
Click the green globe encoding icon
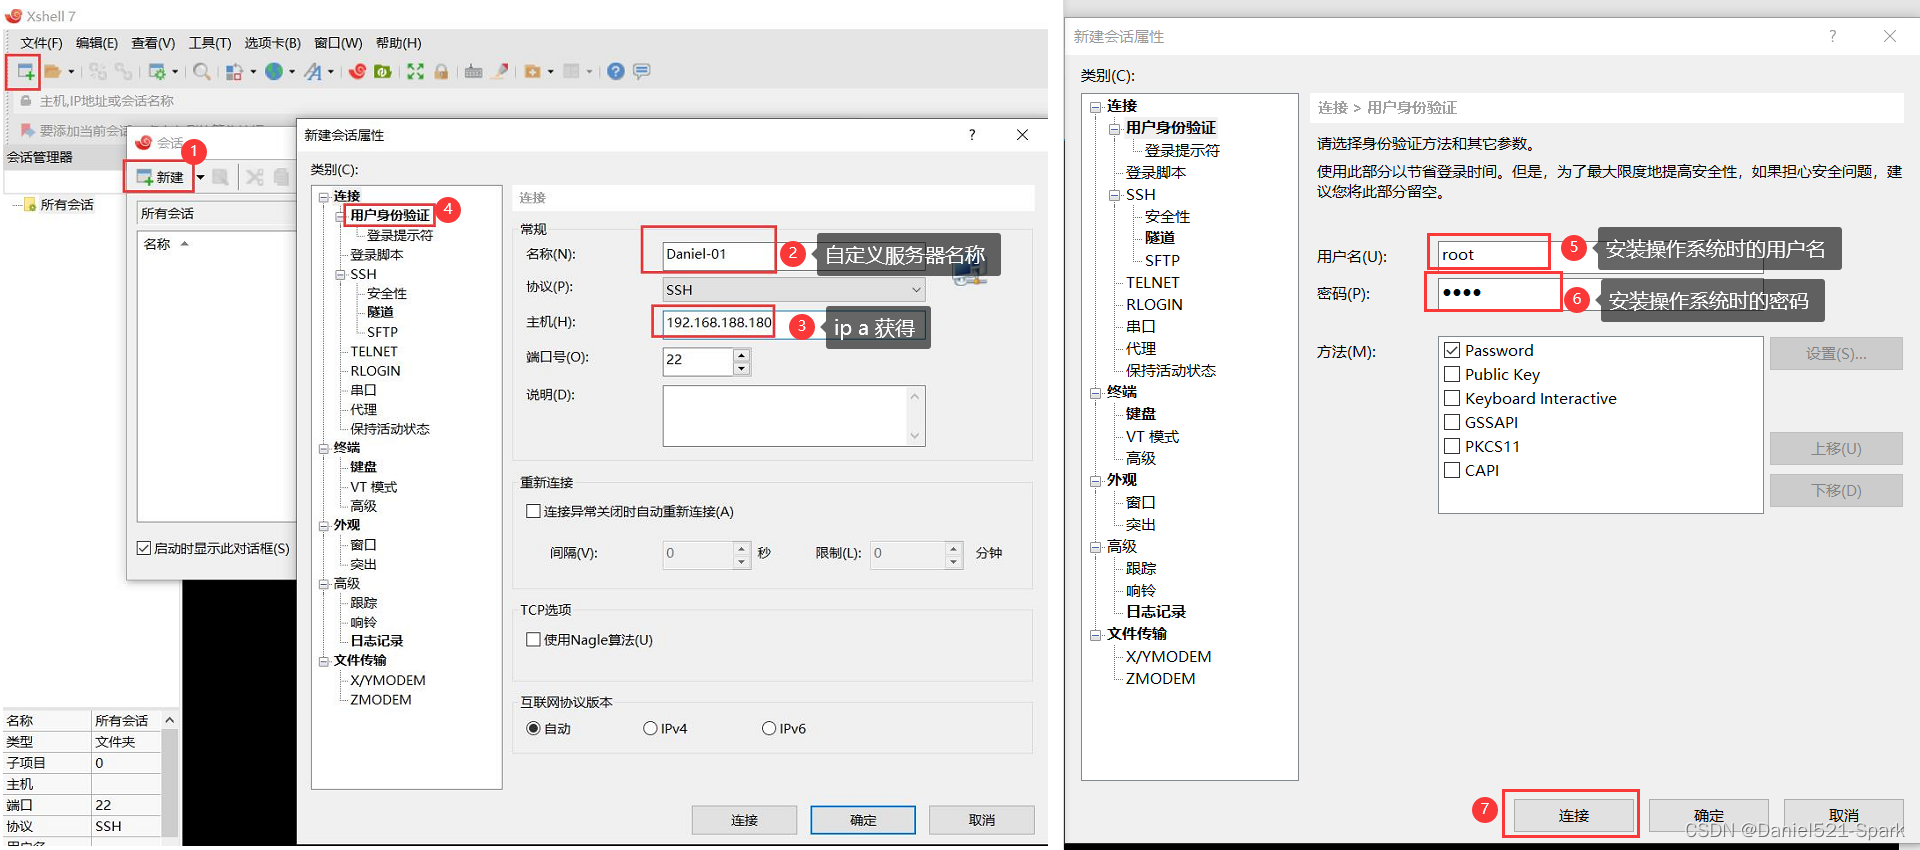tap(274, 71)
